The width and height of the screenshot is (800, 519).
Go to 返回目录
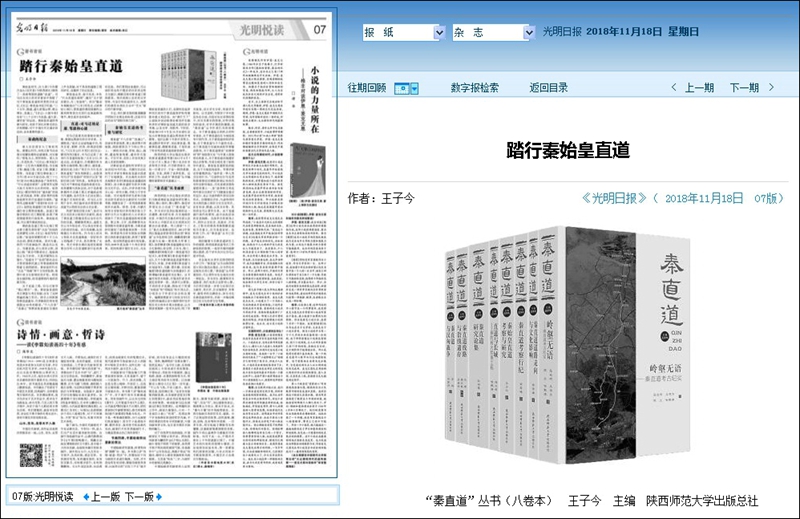point(548,88)
